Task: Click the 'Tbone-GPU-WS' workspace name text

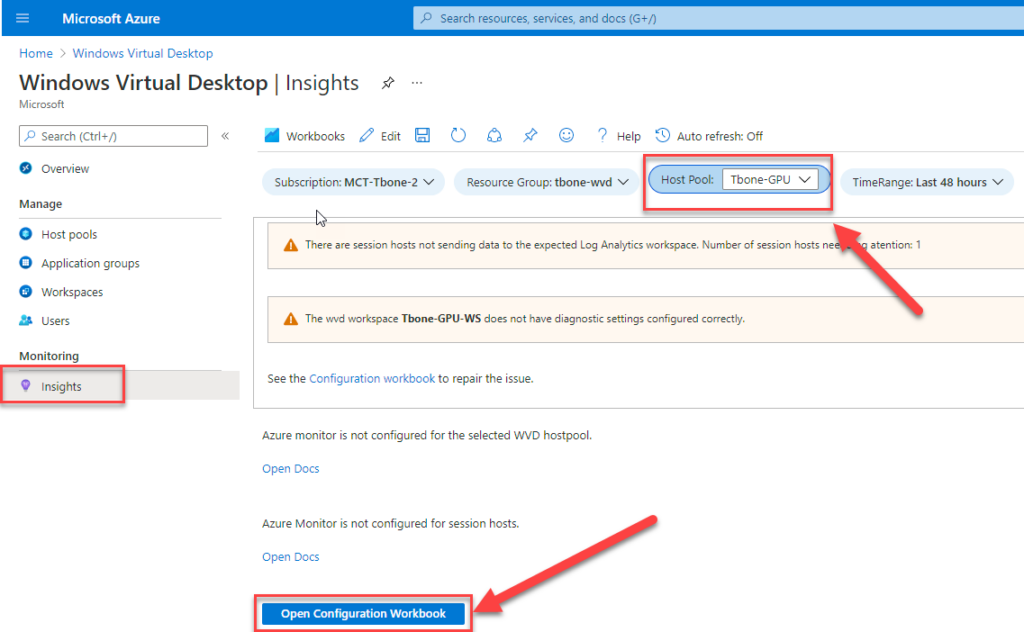Action: tap(441, 319)
